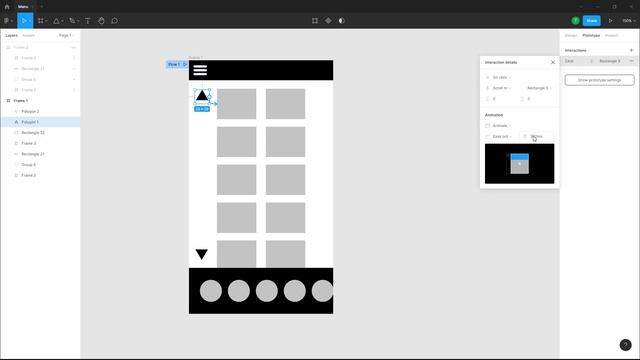Click the black footer bar in the frame

(x=261, y=291)
